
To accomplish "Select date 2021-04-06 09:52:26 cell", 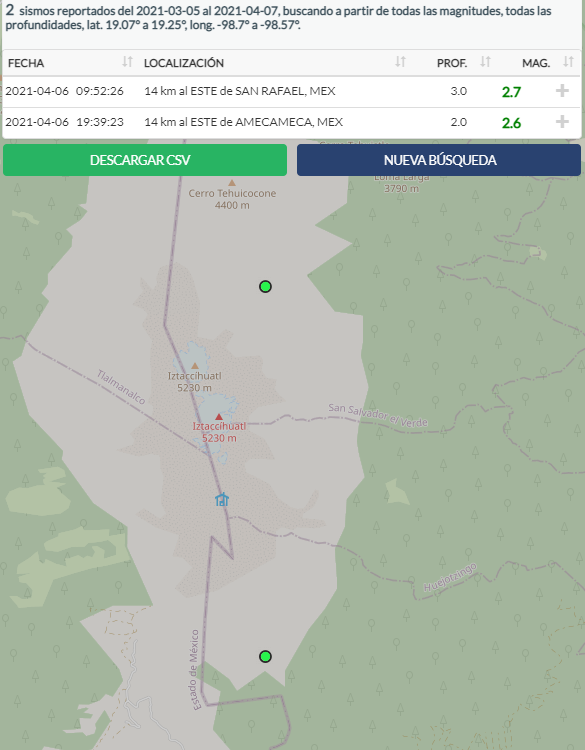I will point(65,91).
